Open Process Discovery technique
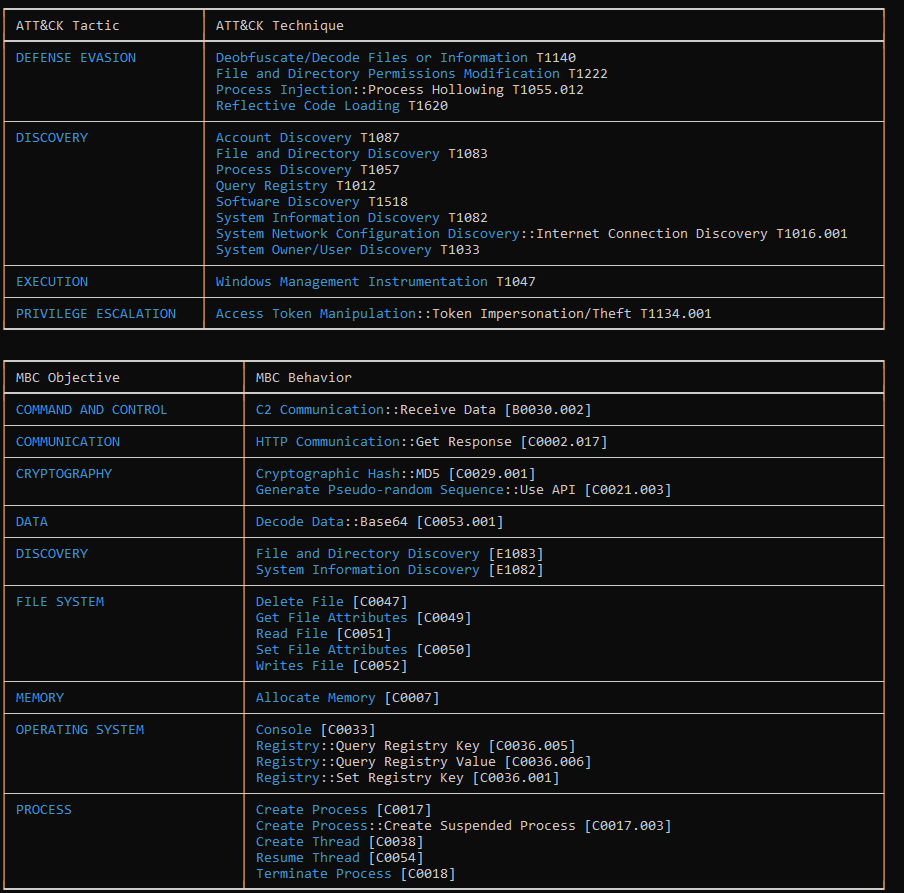This screenshot has width=904, height=893. [x=283, y=170]
